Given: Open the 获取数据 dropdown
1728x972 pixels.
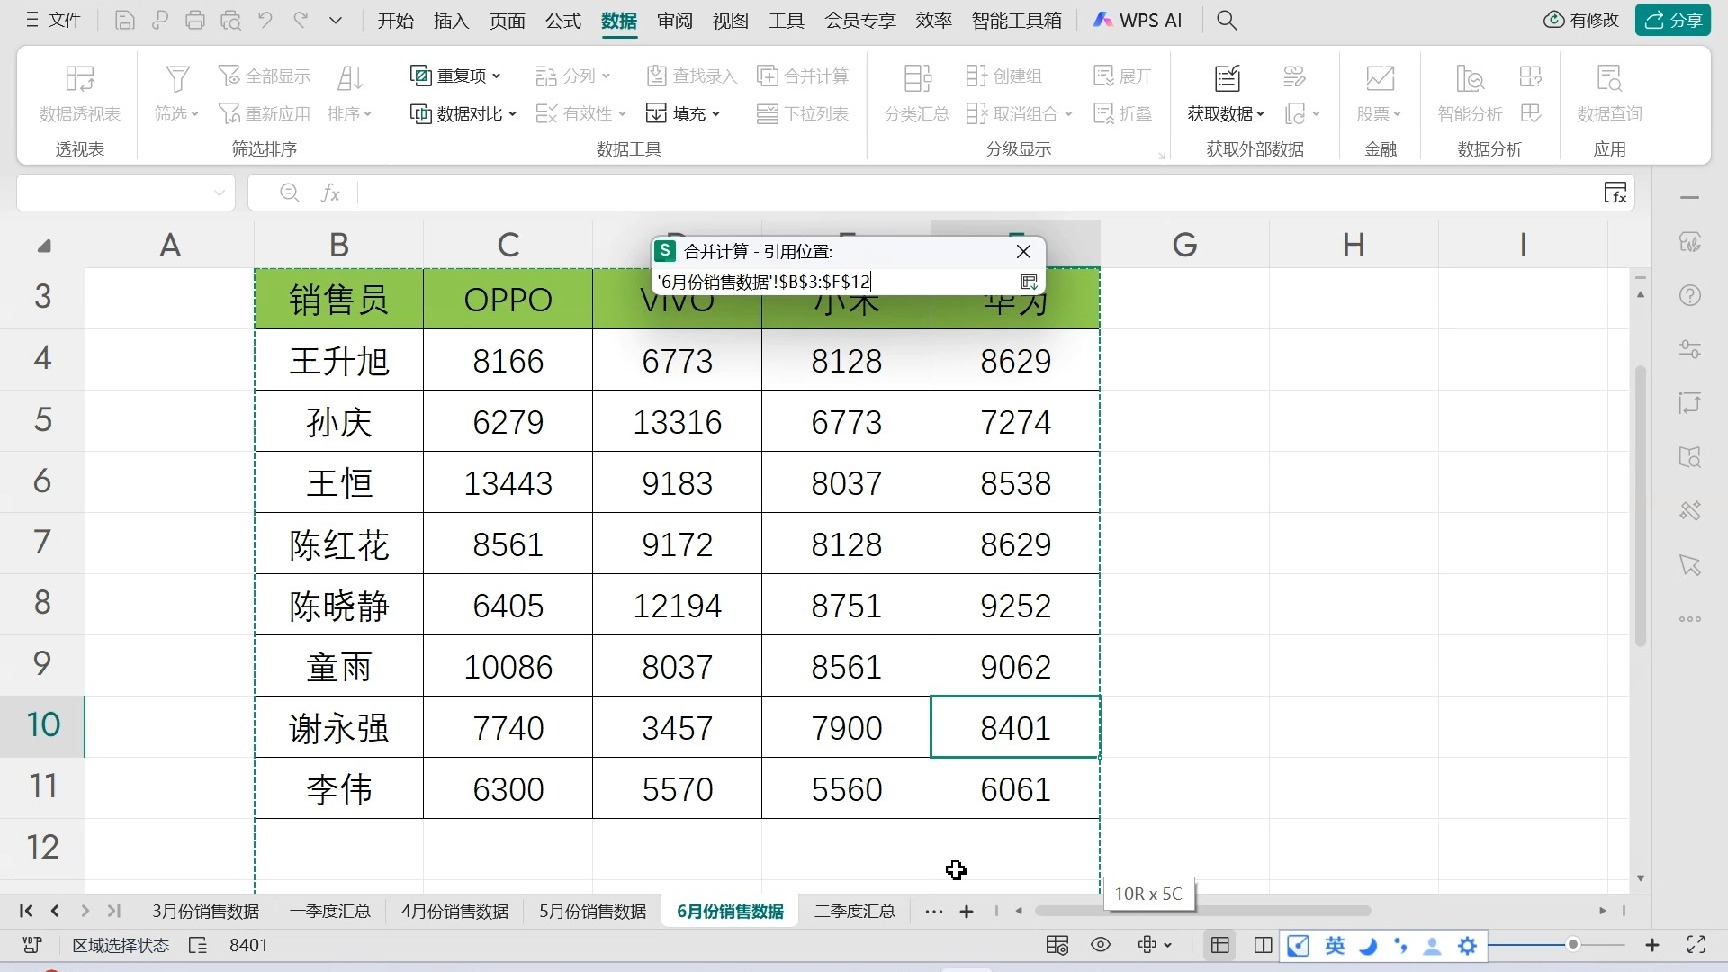Looking at the screenshot, I should coord(1226,113).
